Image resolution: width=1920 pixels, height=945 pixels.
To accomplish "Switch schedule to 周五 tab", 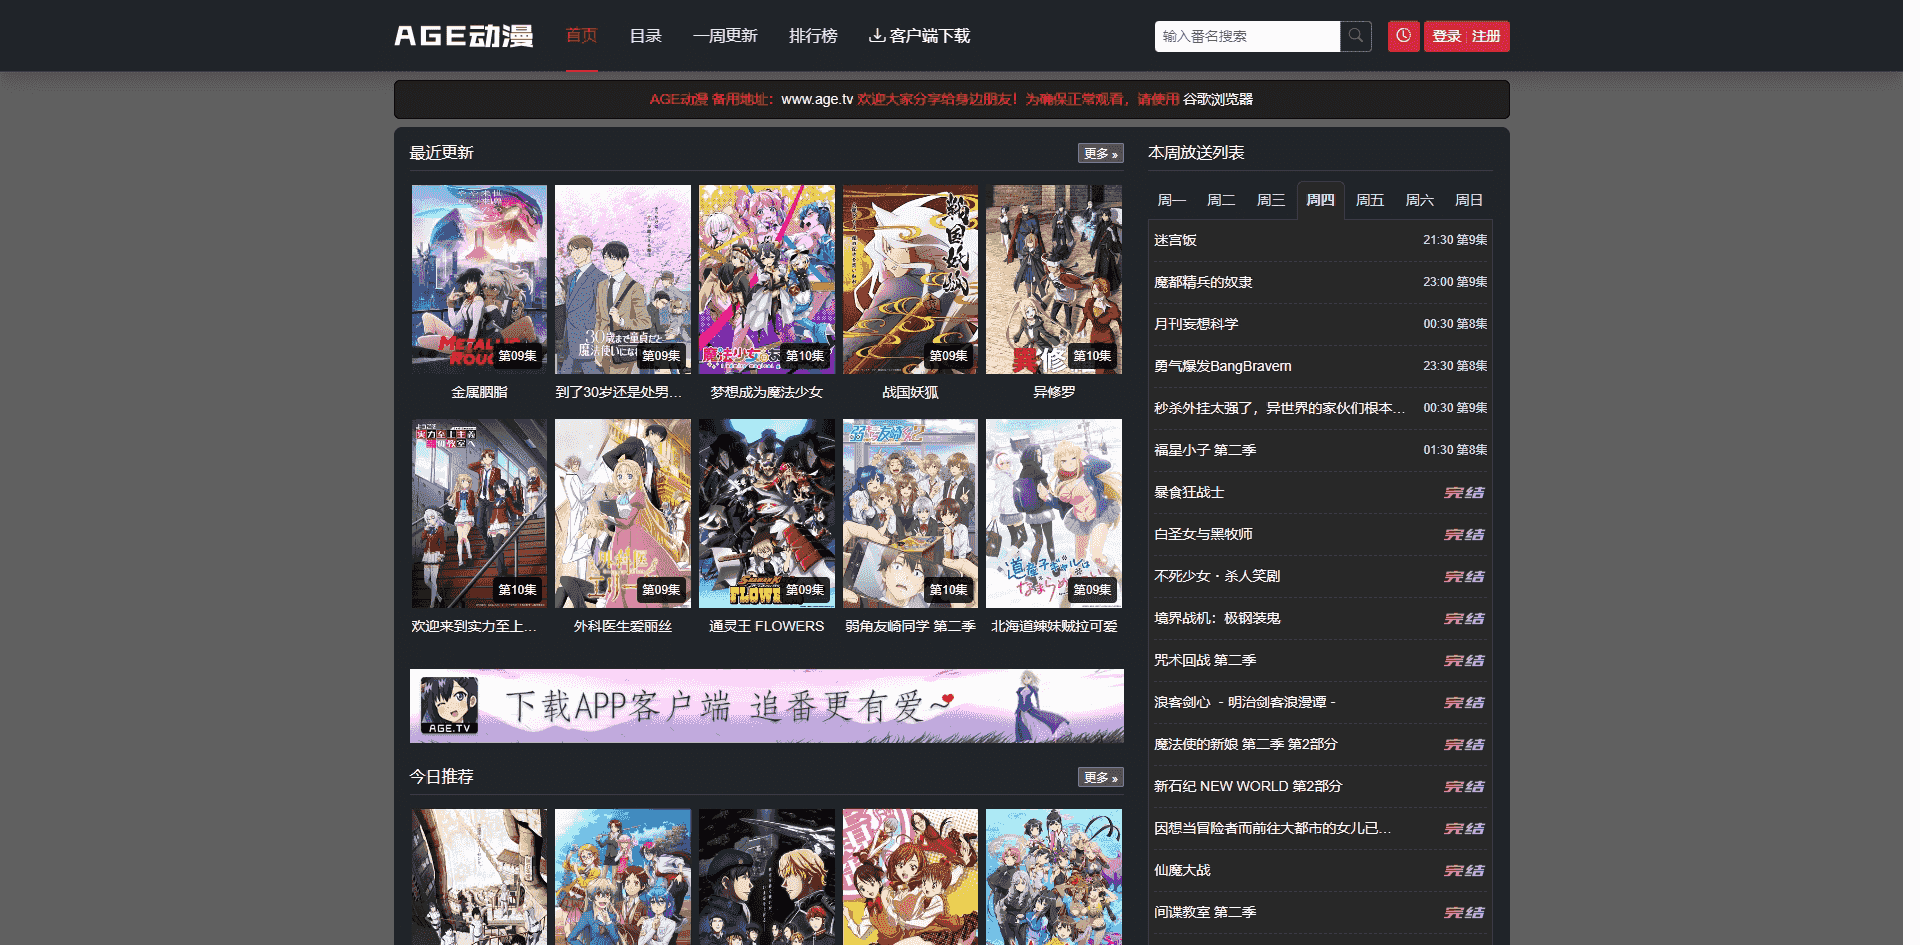I will pyautogui.click(x=1370, y=200).
